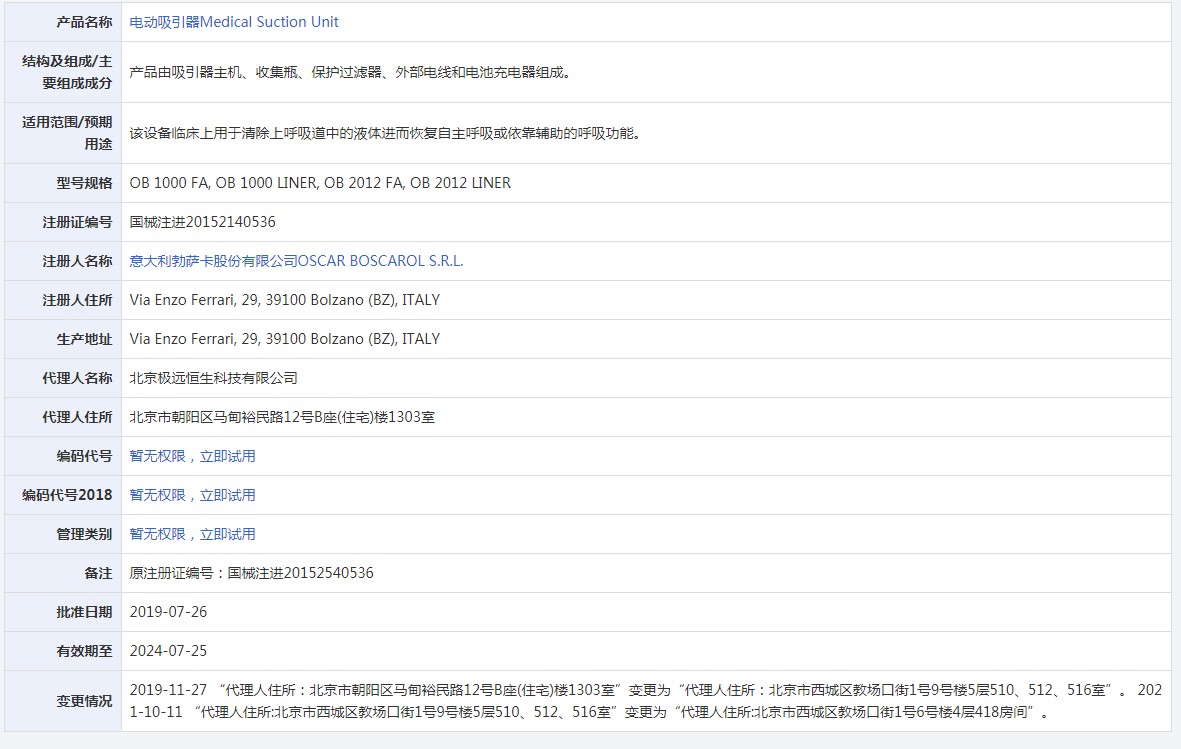Select the remark text 原注册证编号：国械注进20152540536
The width and height of the screenshot is (1181, 749).
(x=252, y=573)
